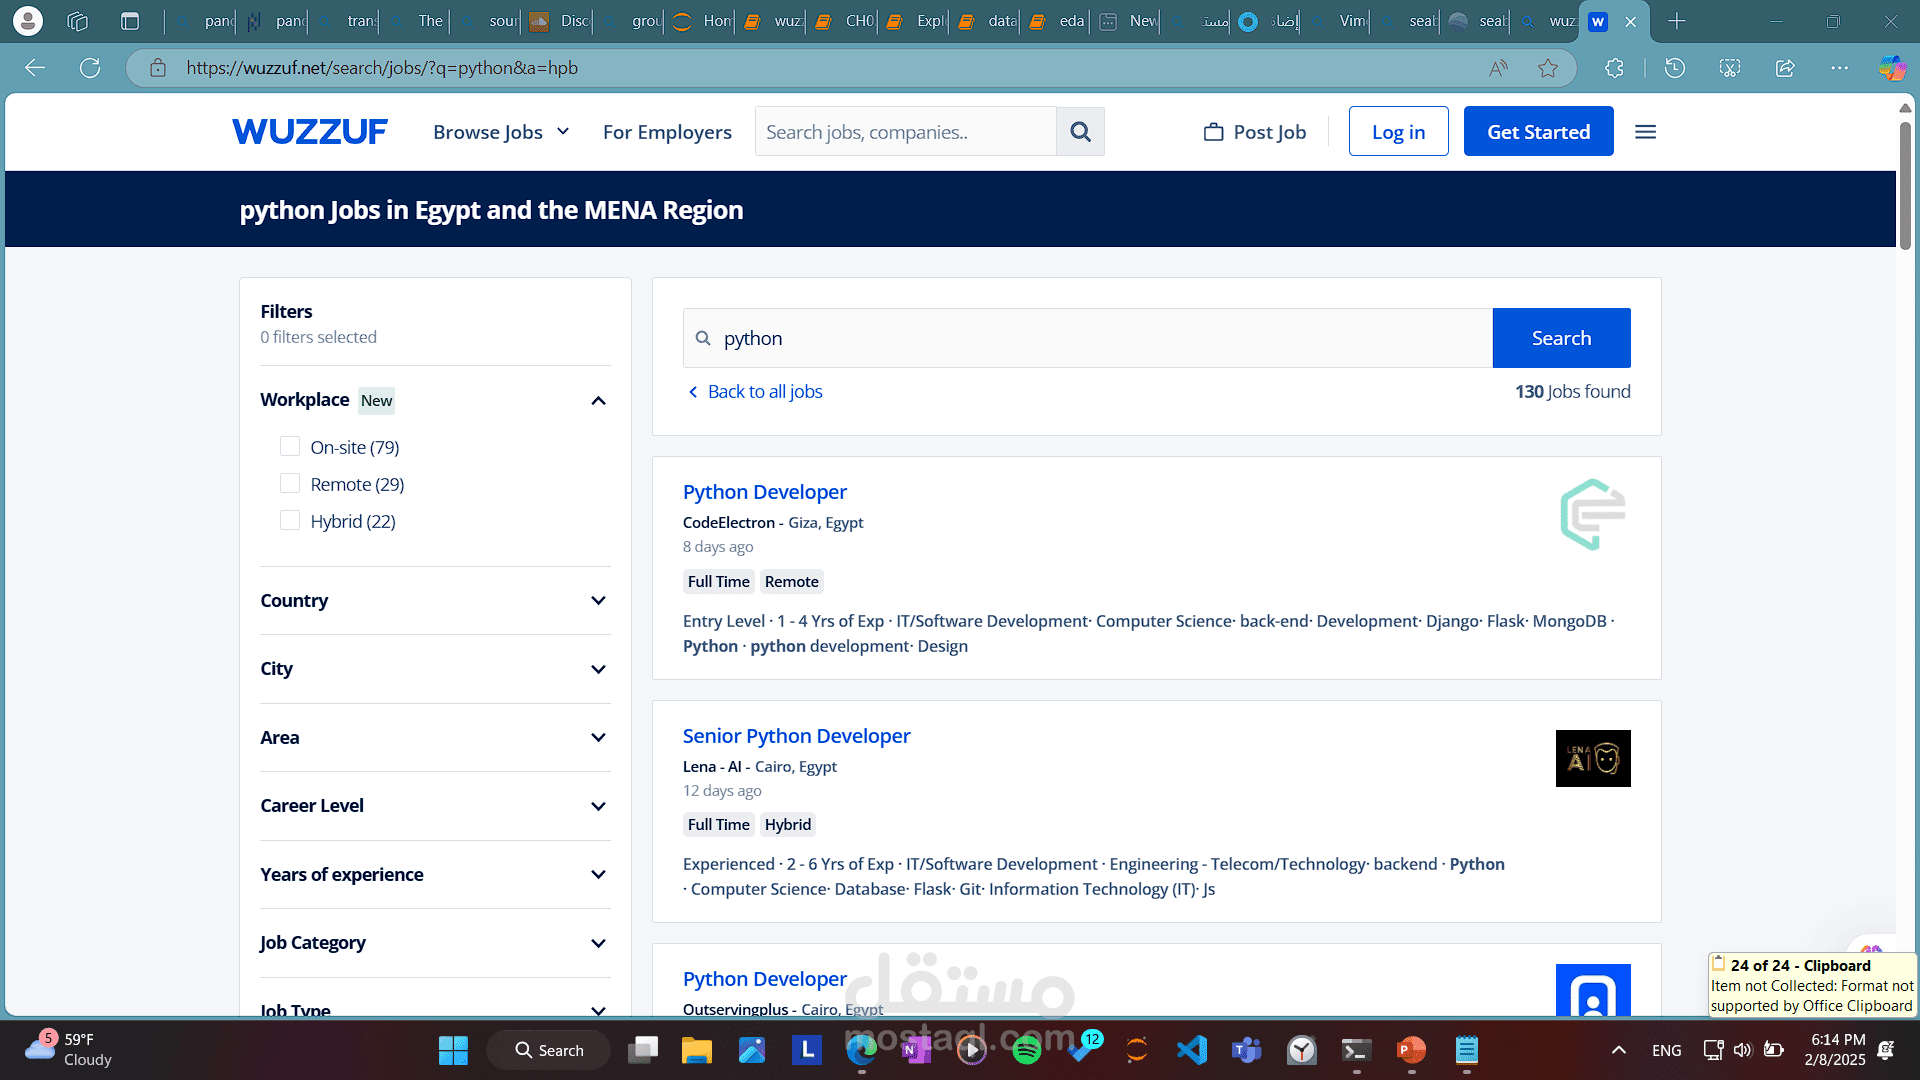
Task: Click the For Employers menu item
Action: pyautogui.click(x=667, y=131)
